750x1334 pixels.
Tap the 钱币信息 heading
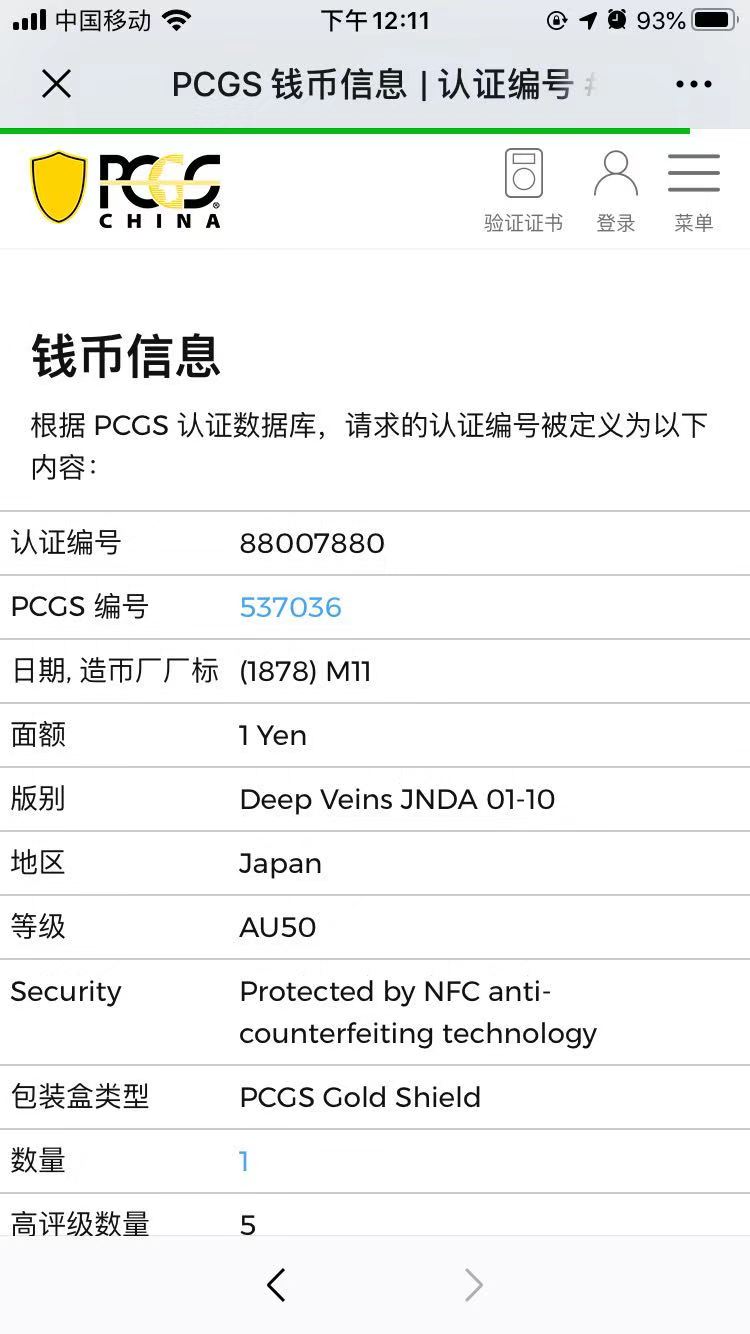tap(126, 356)
